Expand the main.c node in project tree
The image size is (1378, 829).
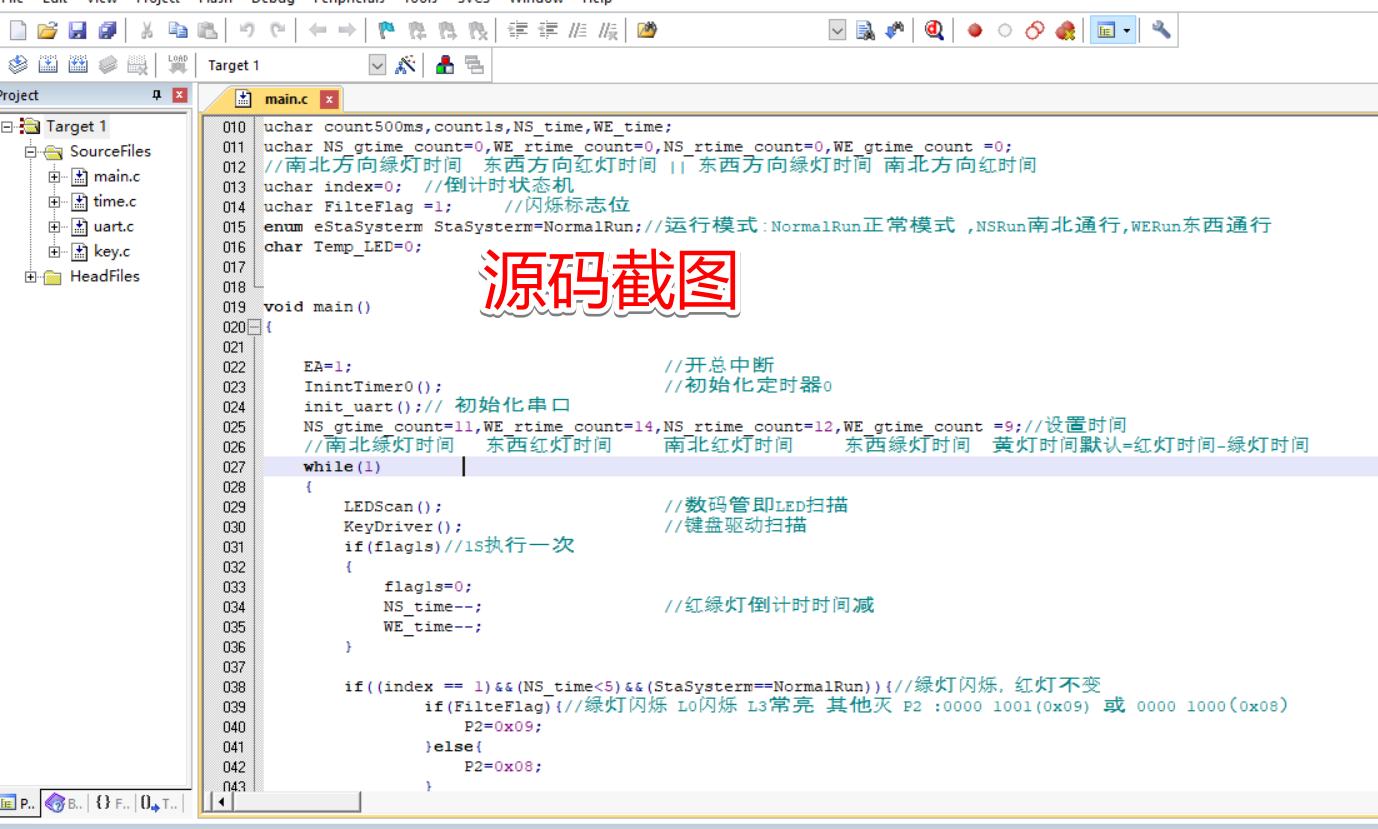pos(55,177)
